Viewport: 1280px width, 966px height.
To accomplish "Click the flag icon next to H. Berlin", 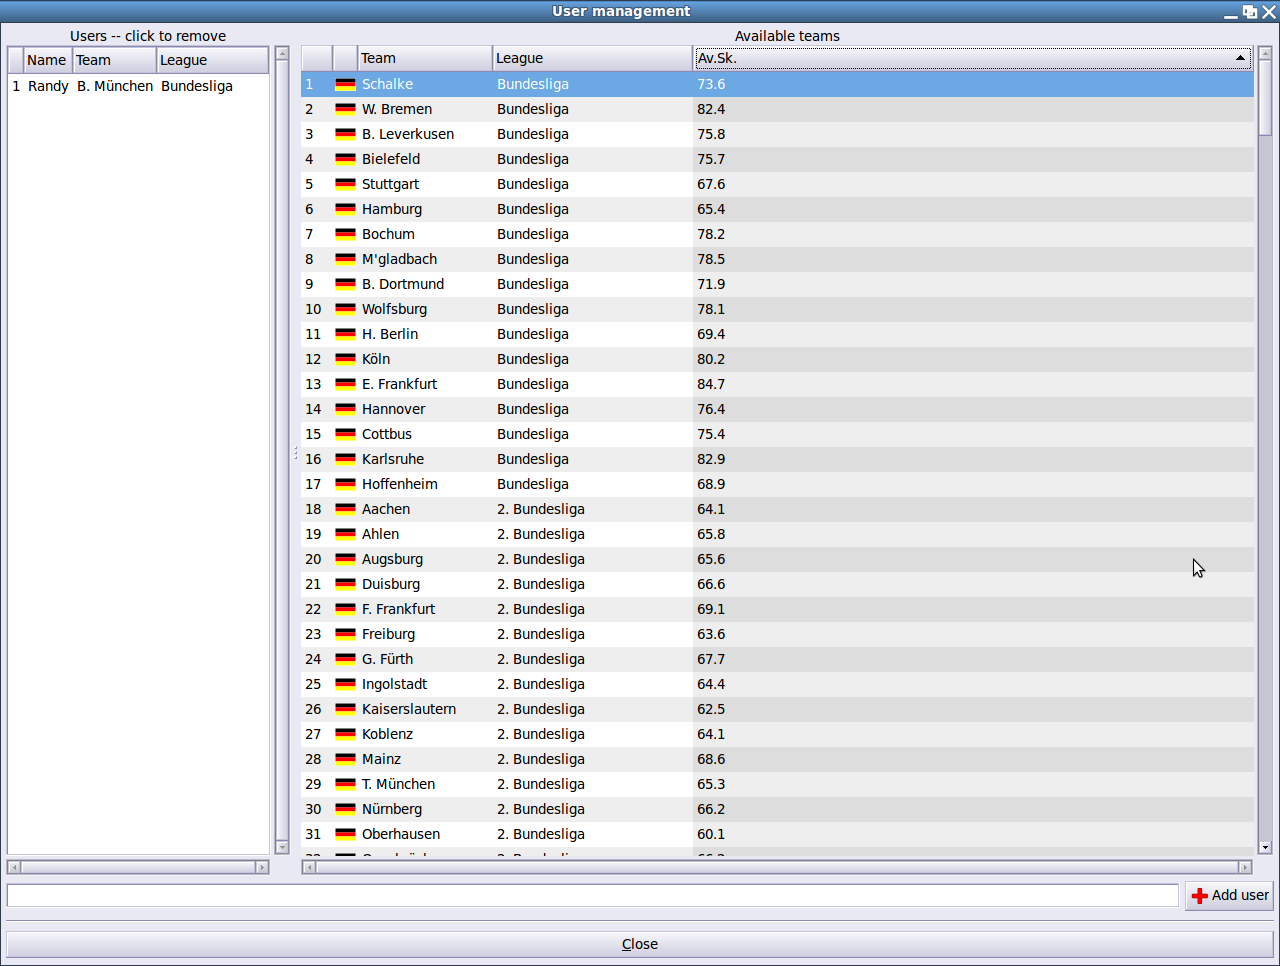I will pos(345,335).
